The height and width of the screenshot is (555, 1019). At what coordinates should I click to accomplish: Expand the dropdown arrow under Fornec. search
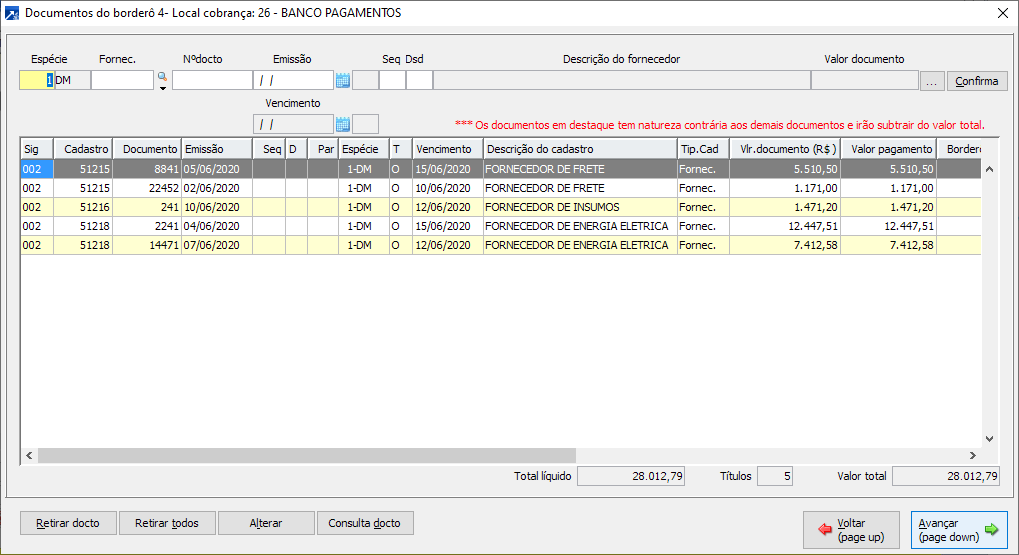pos(162,89)
